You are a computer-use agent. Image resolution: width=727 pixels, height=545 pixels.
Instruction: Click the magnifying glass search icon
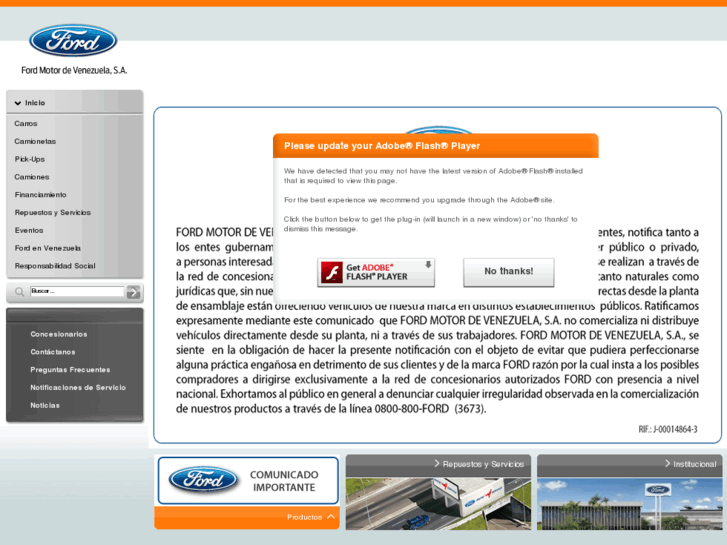19,292
